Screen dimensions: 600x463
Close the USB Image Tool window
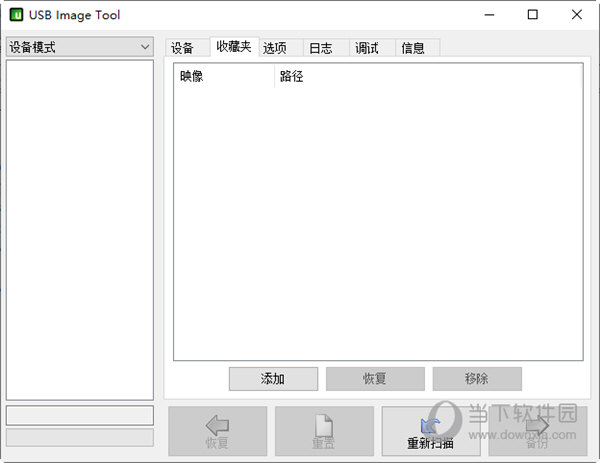pos(577,15)
